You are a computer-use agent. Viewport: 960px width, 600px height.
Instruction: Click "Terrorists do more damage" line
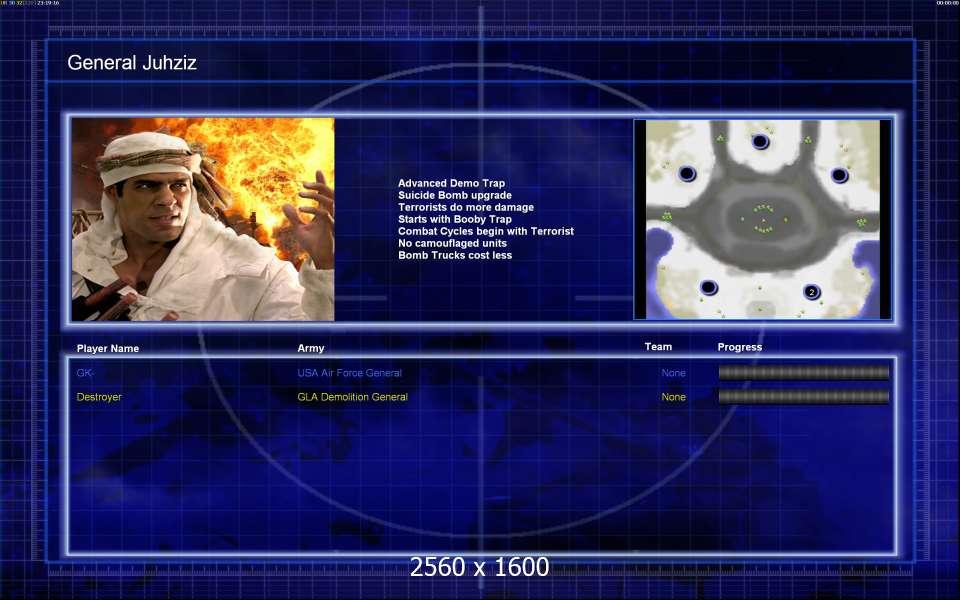coord(466,207)
